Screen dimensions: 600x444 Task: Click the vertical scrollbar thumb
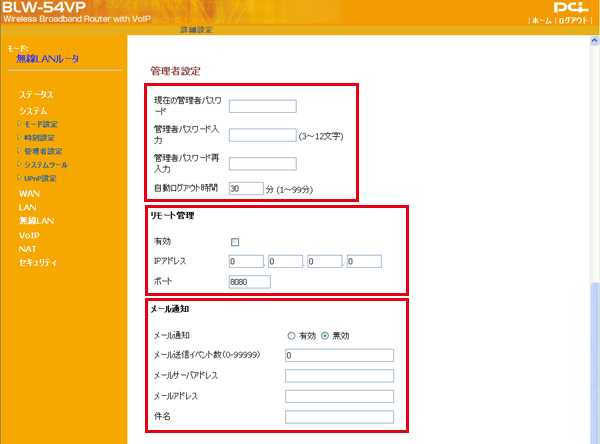pos(594,362)
